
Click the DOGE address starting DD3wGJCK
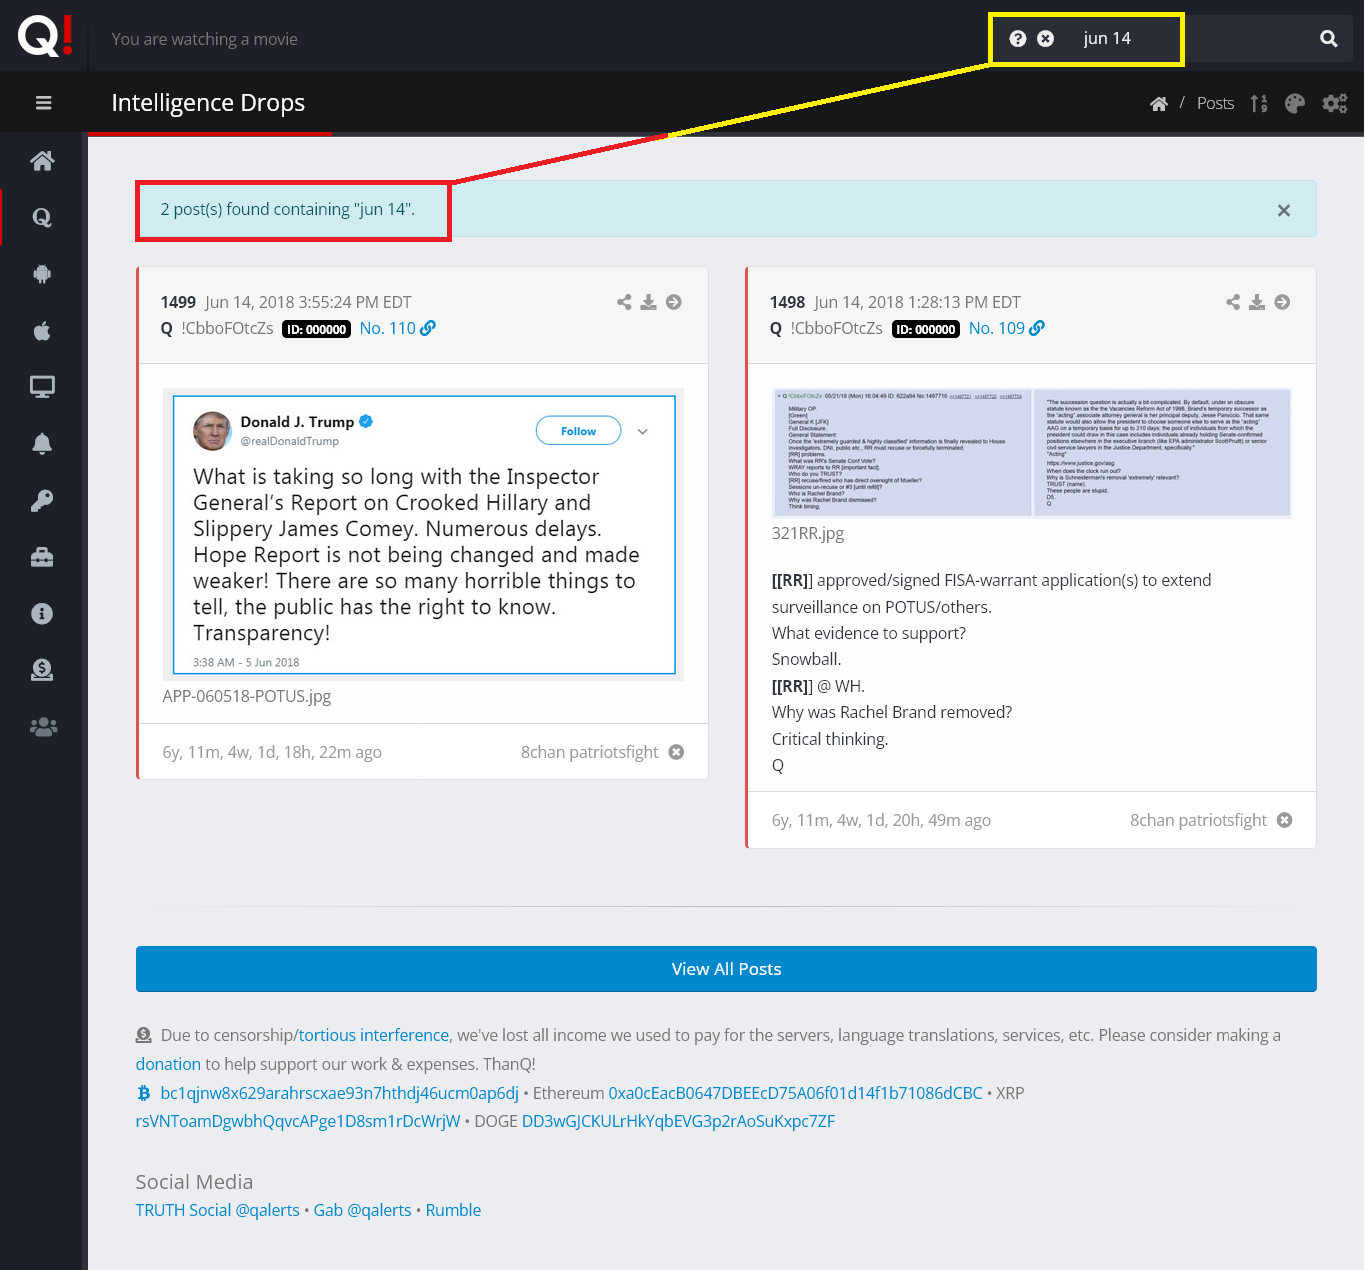pyautogui.click(x=678, y=1121)
